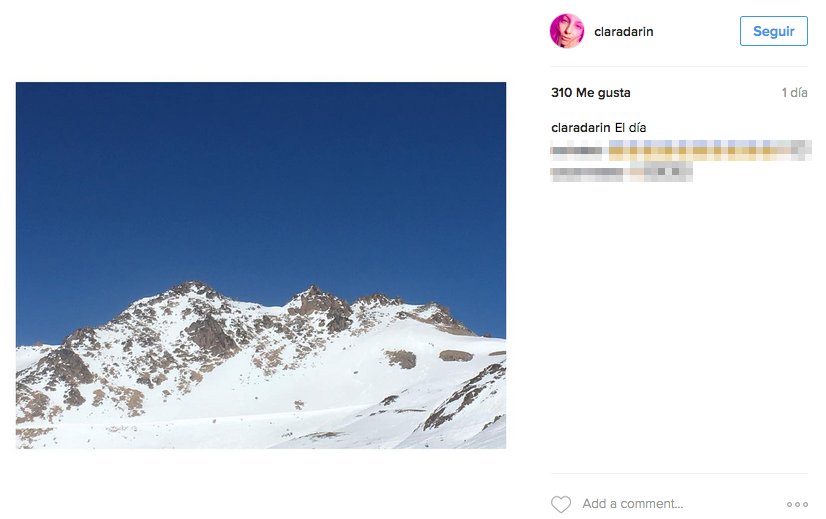Click the blurred second caption line

[622, 172]
